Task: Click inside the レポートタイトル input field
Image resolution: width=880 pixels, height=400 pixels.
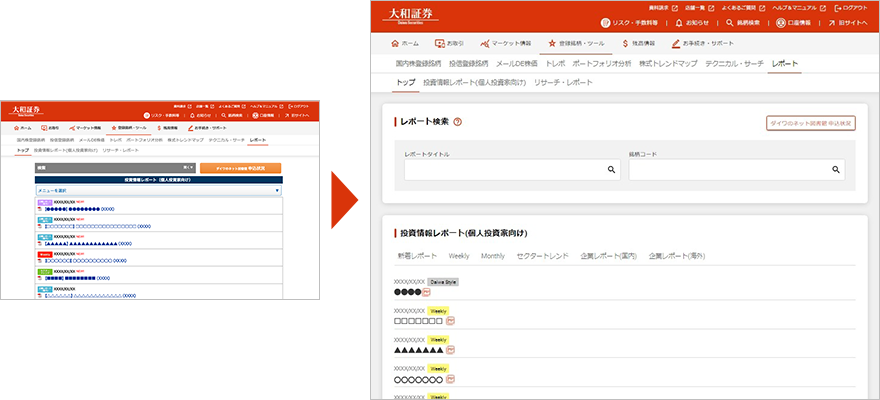Action: (503, 171)
